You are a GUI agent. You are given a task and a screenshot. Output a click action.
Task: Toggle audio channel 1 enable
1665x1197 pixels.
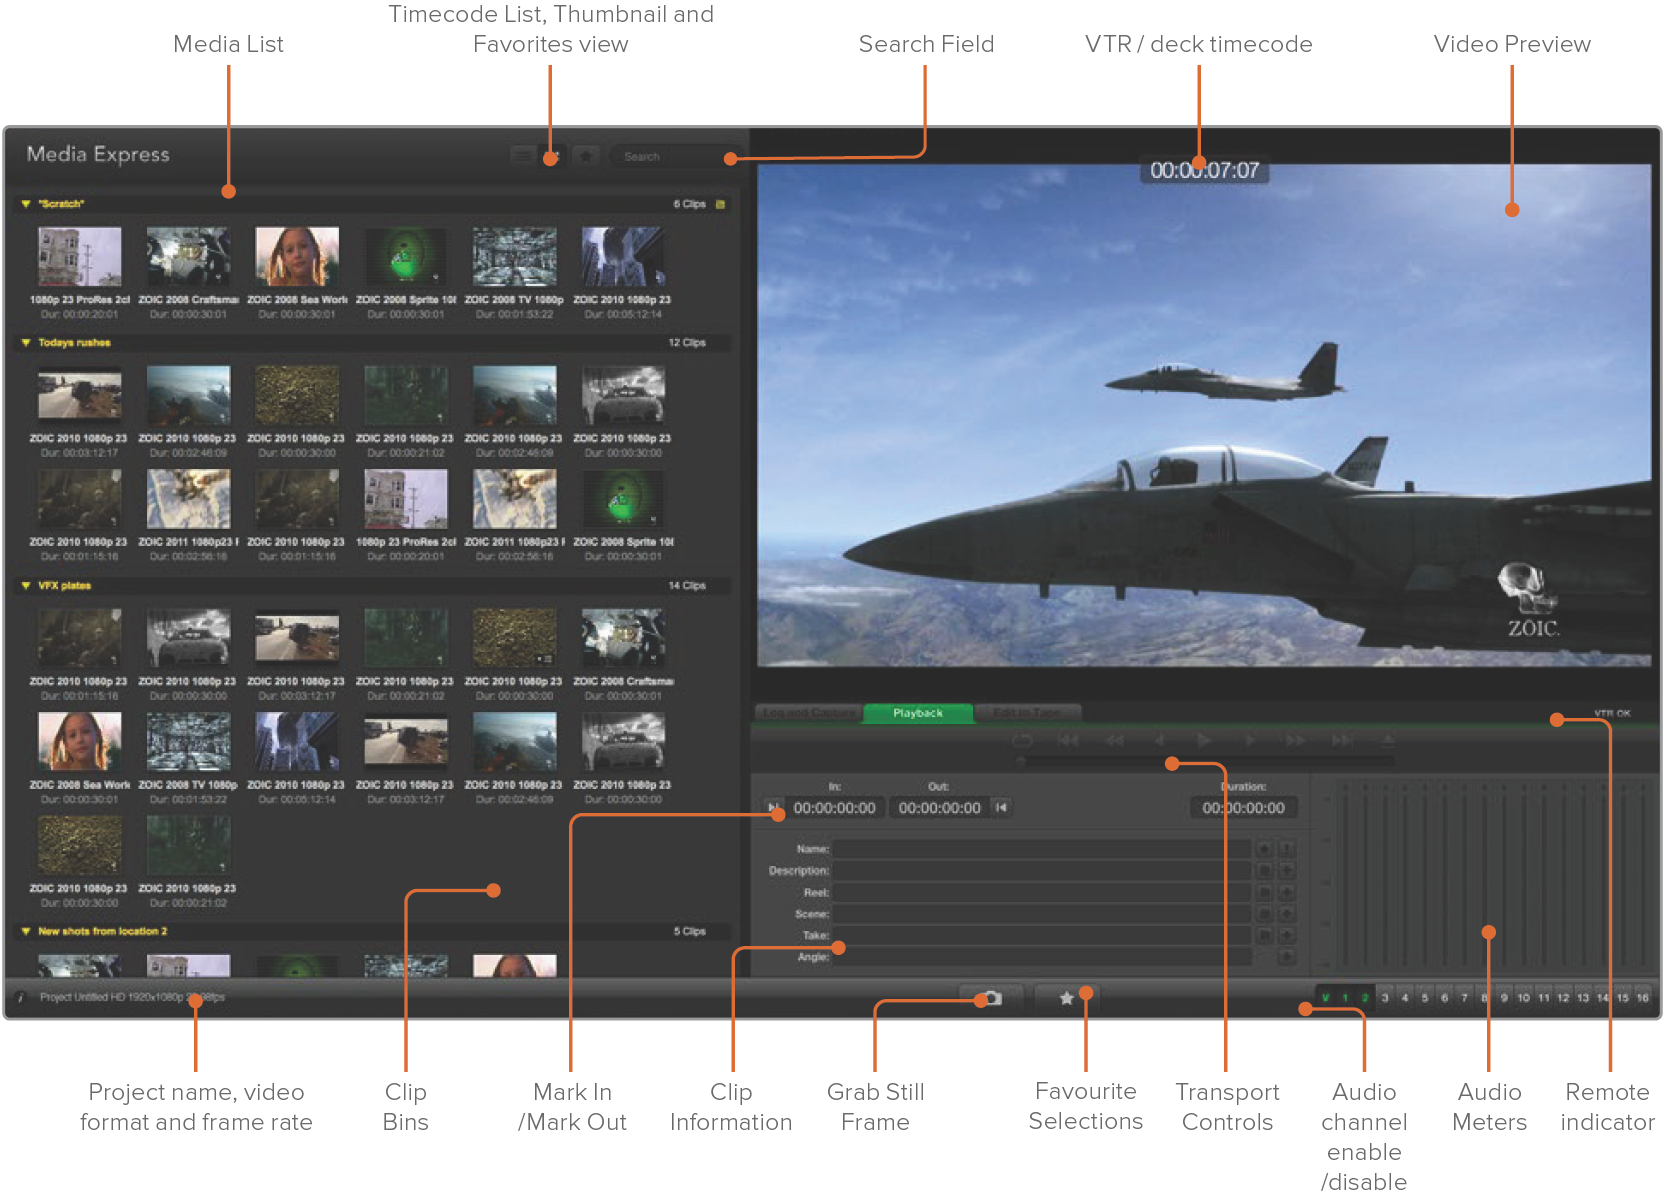(x=1345, y=998)
